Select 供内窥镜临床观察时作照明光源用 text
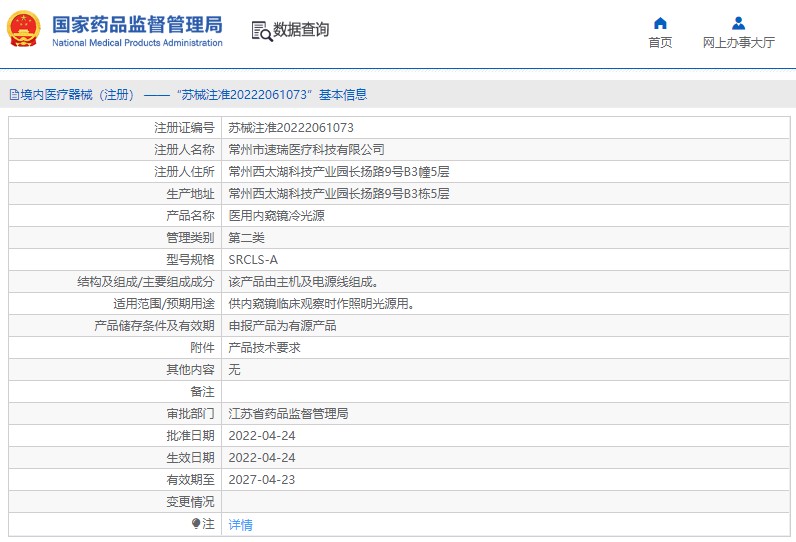This screenshot has height=542, width=796. point(321,303)
